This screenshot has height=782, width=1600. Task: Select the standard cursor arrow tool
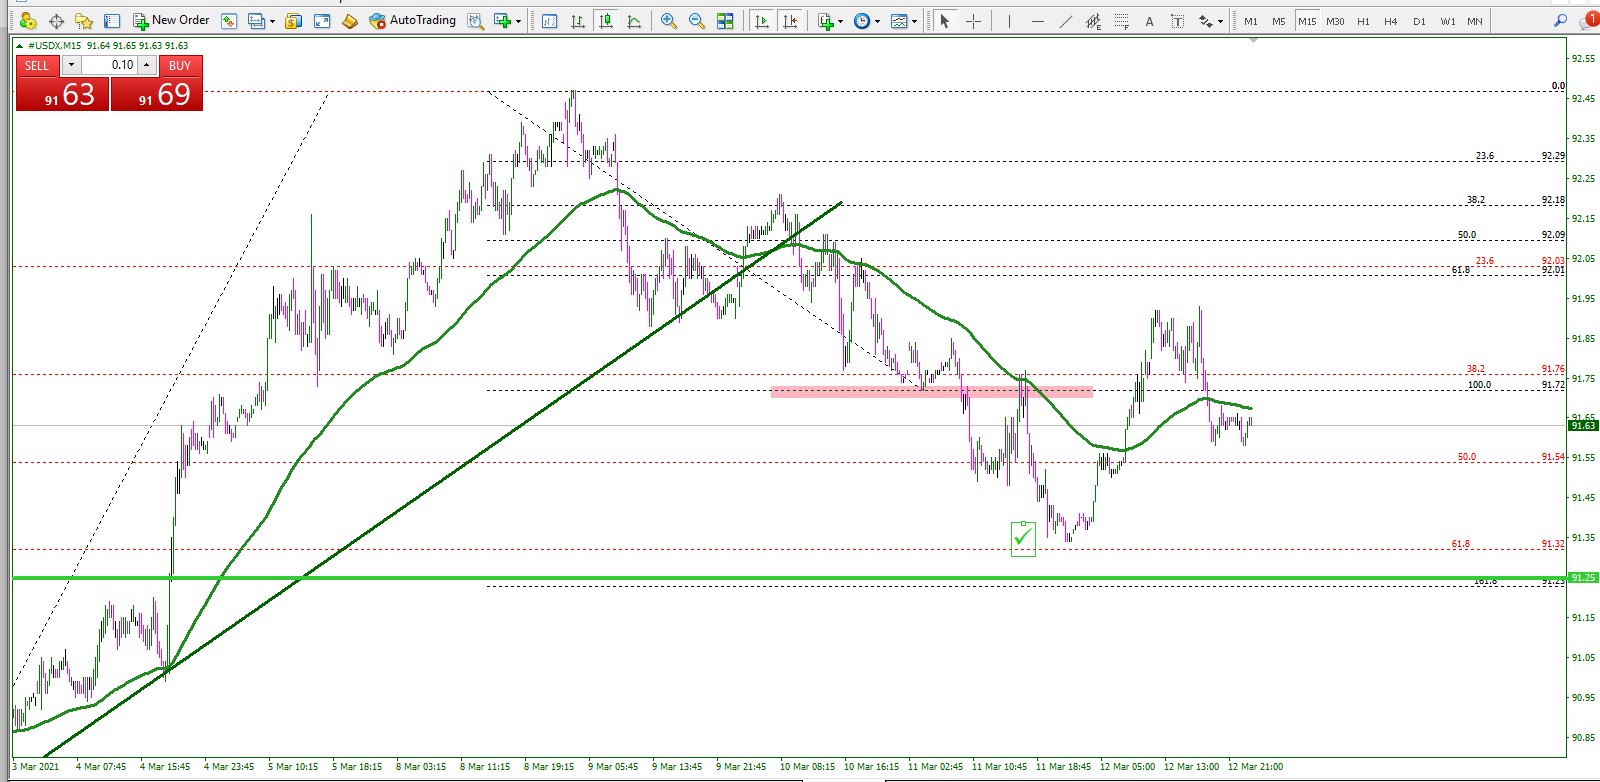click(x=944, y=20)
